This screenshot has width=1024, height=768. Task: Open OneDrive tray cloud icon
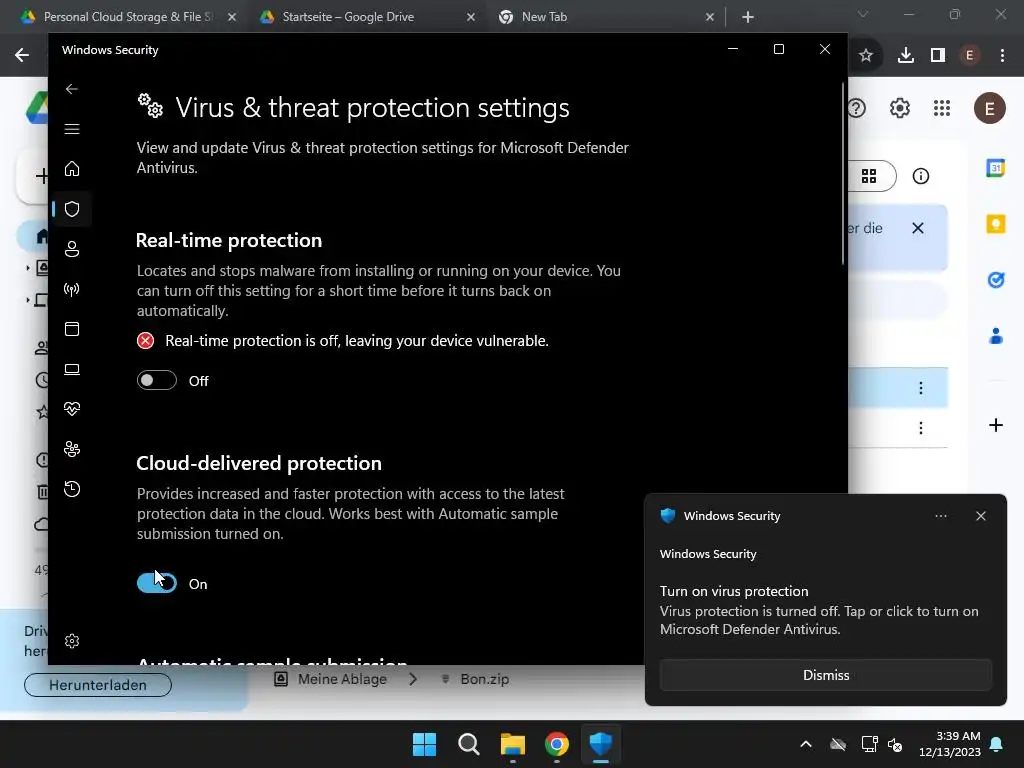[x=838, y=744]
